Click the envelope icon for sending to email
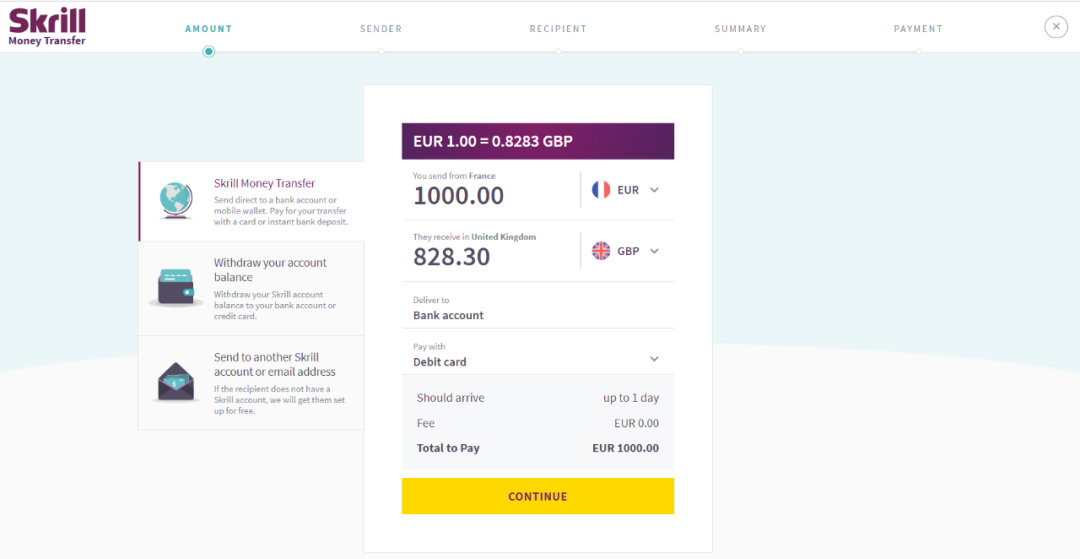 [x=177, y=381]
